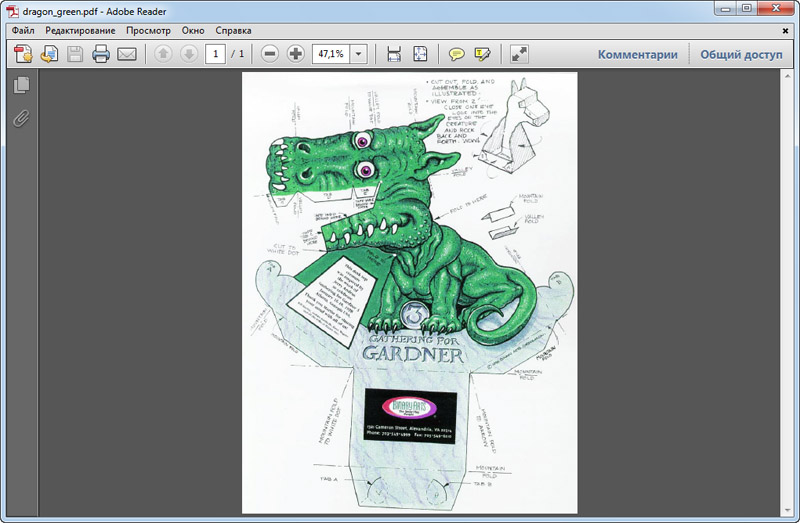Toggle fit to window width mode
This screenshot has height=523, width=800.
click(x=394, y=54)
